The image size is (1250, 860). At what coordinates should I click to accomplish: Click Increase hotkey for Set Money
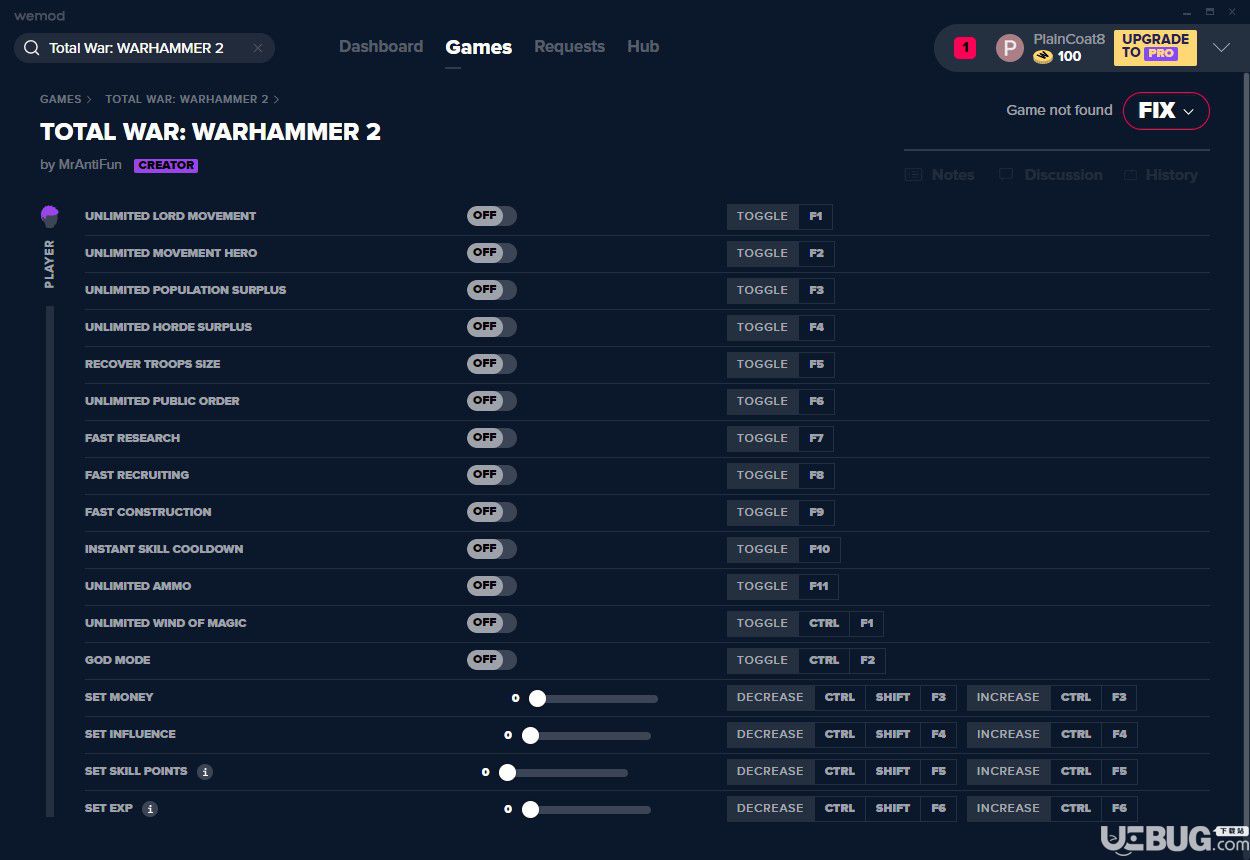(x=1008, y=697)
